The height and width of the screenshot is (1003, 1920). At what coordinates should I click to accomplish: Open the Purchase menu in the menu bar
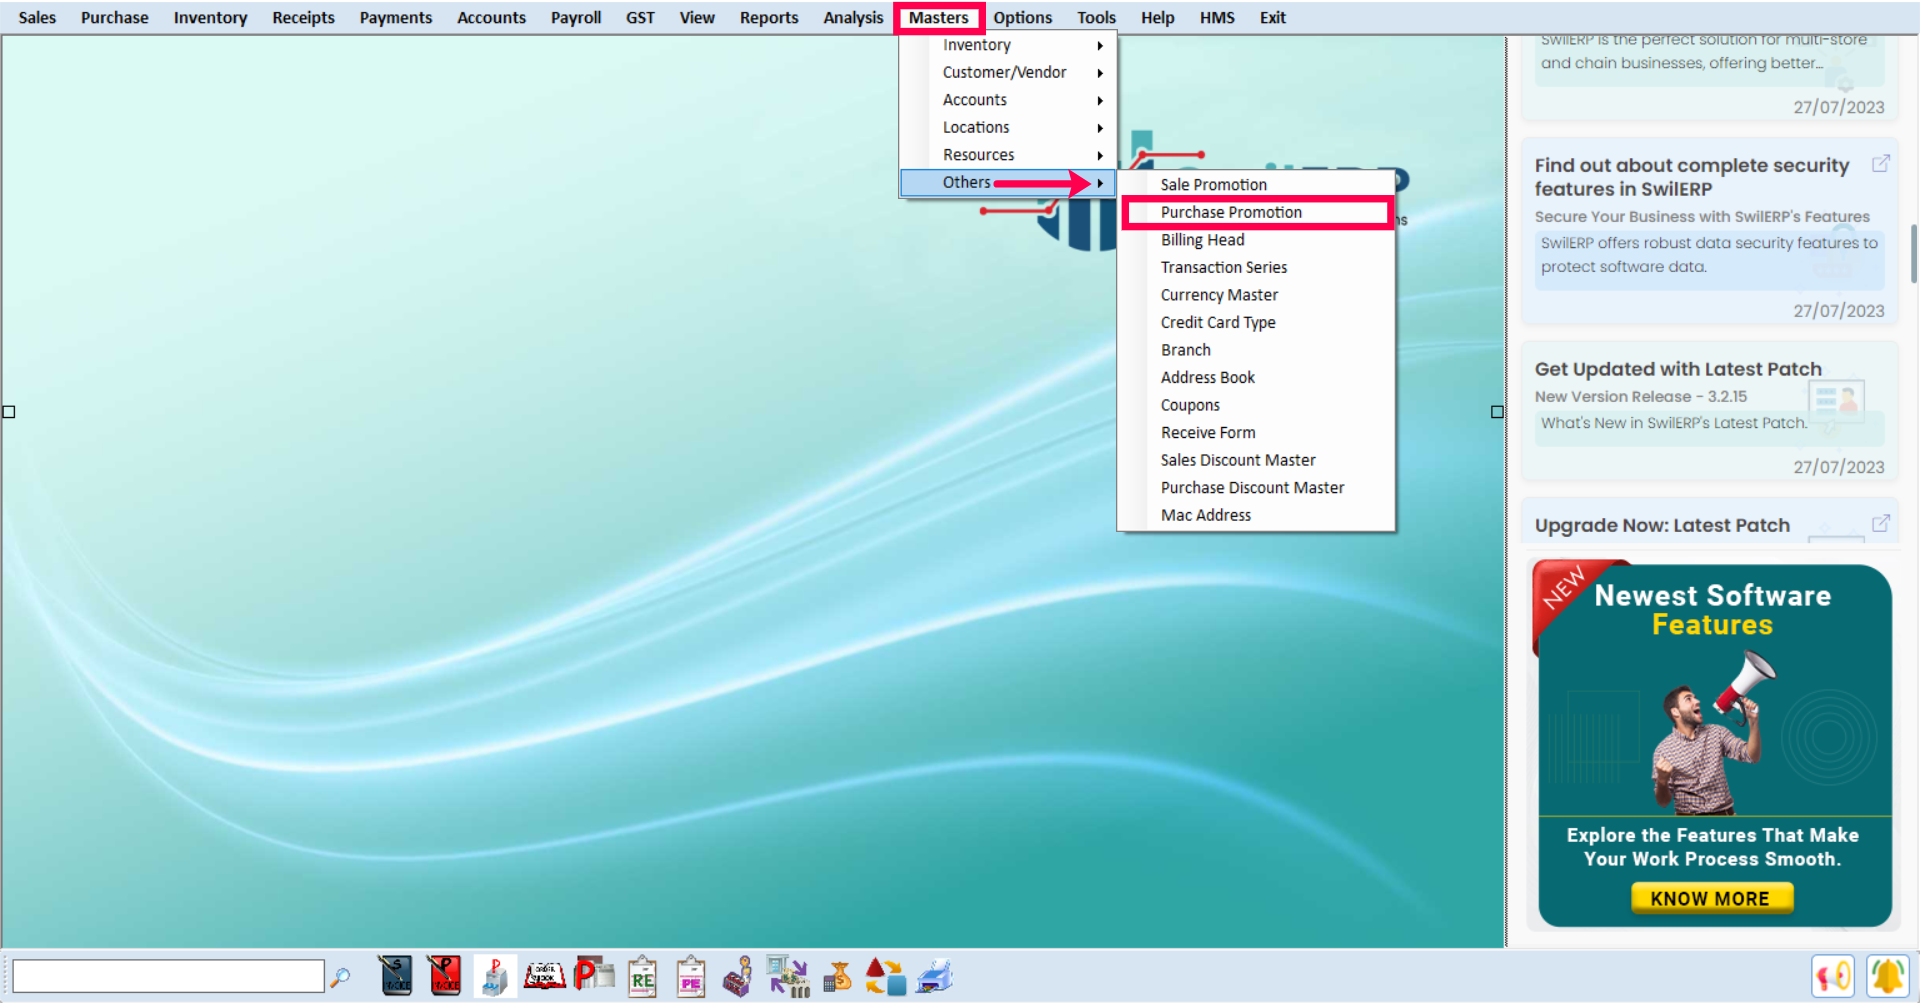pyautogui.click(x=115, y=18)
